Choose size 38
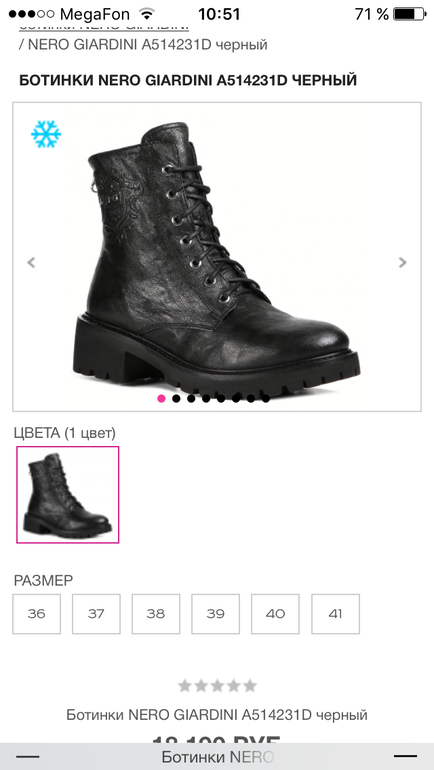Image resolution: width=434 pixels, height=770 pixels. pyautogui.click(x=156, y=614)
